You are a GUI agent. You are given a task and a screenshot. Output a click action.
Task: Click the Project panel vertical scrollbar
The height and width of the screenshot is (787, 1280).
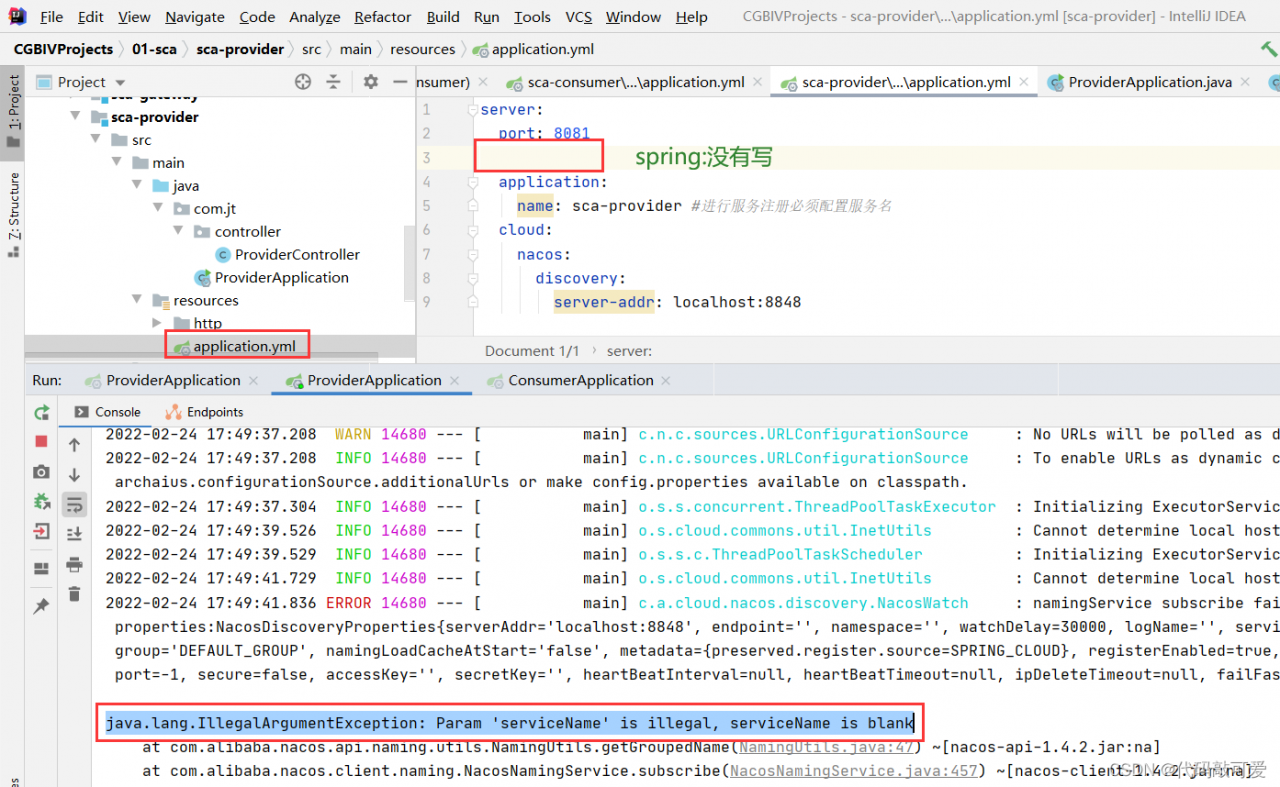(409, 262)
